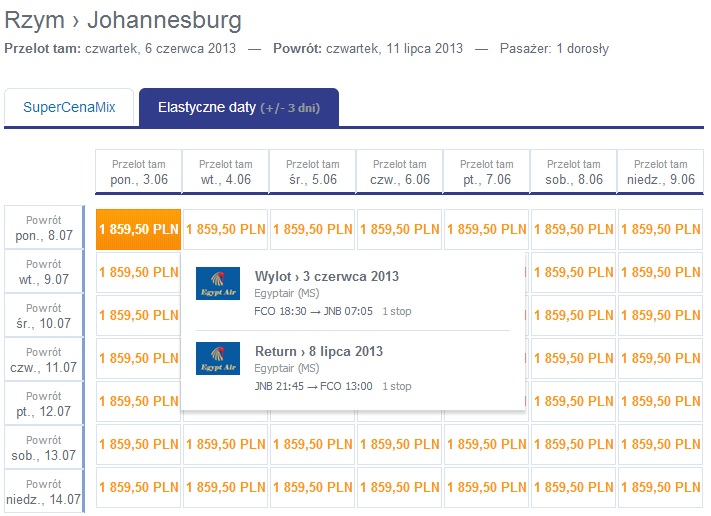Select departure column czw., 6.06
Screen dimensions: 711x516
pos(399,172)
